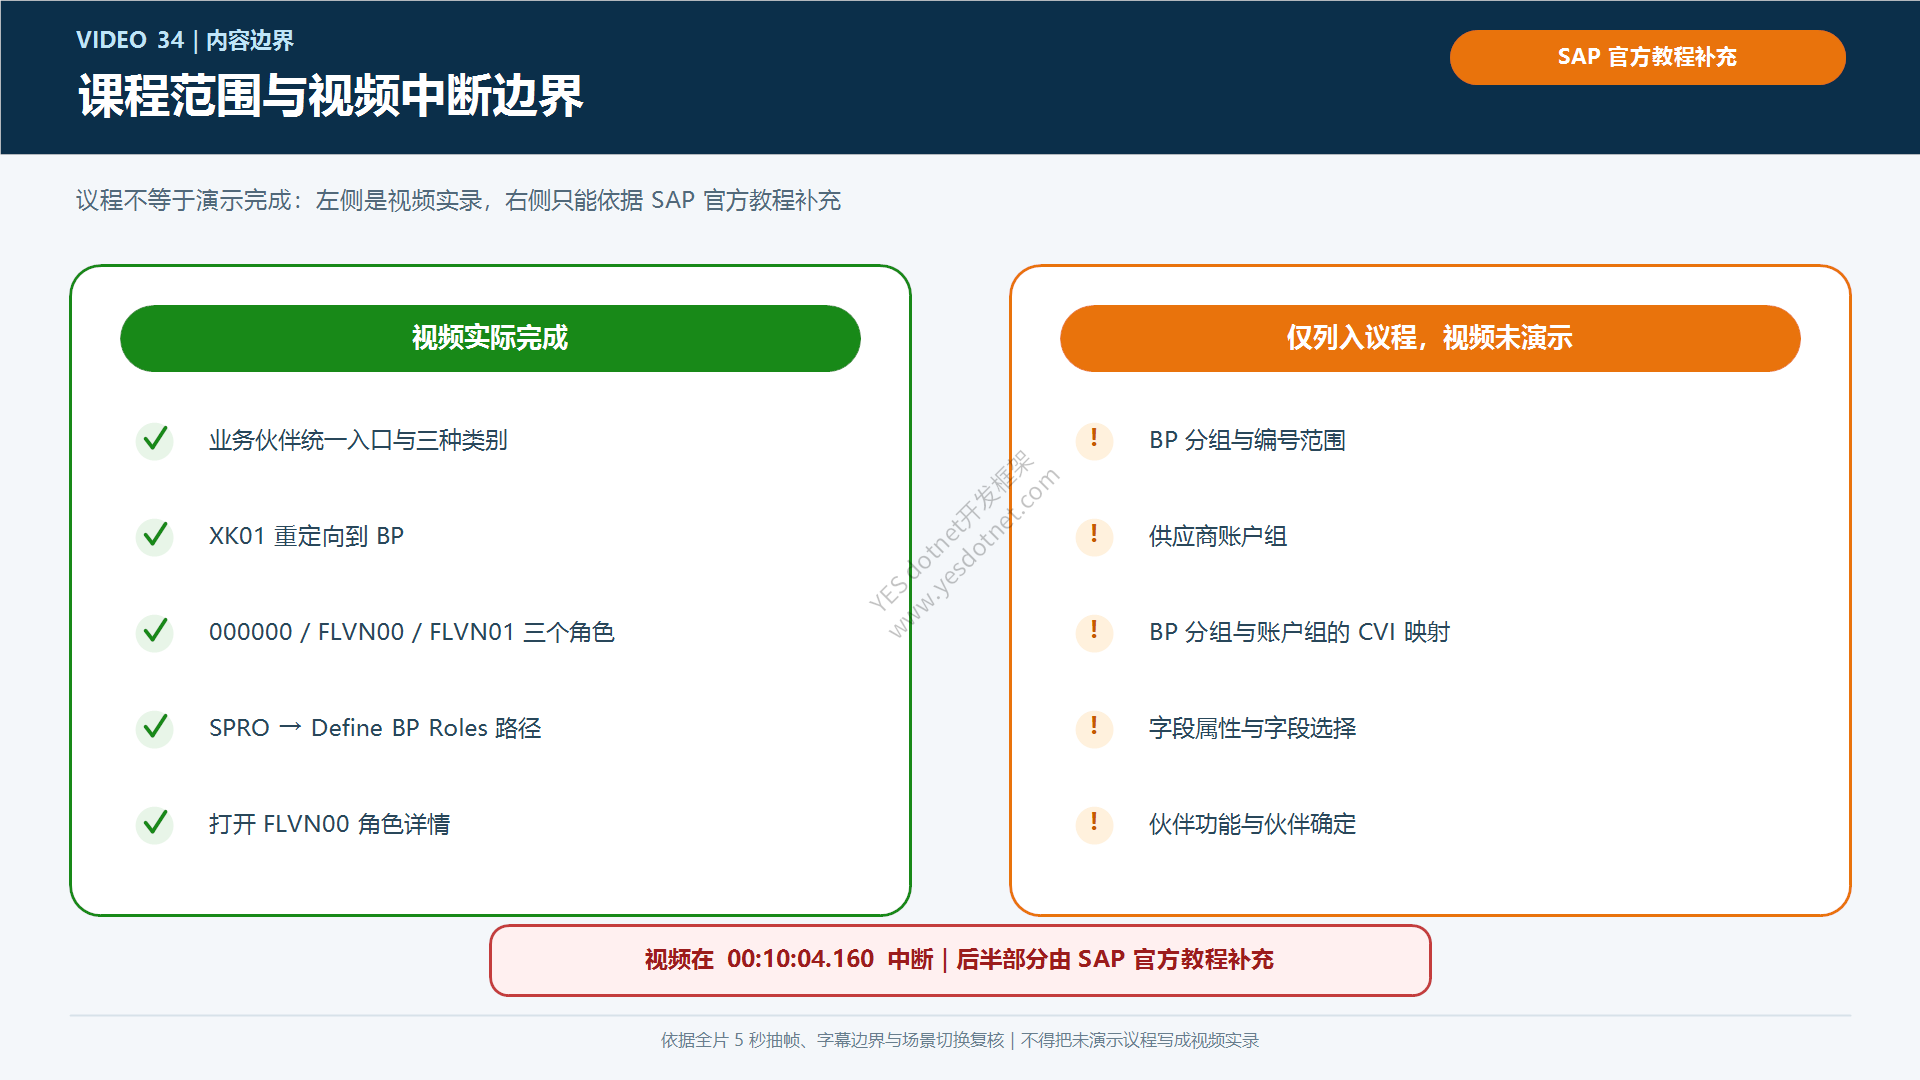Click the subtitle starting 议程不等于演示完成
Viewport: 1920px width, 1080px height.
point(458,201)
